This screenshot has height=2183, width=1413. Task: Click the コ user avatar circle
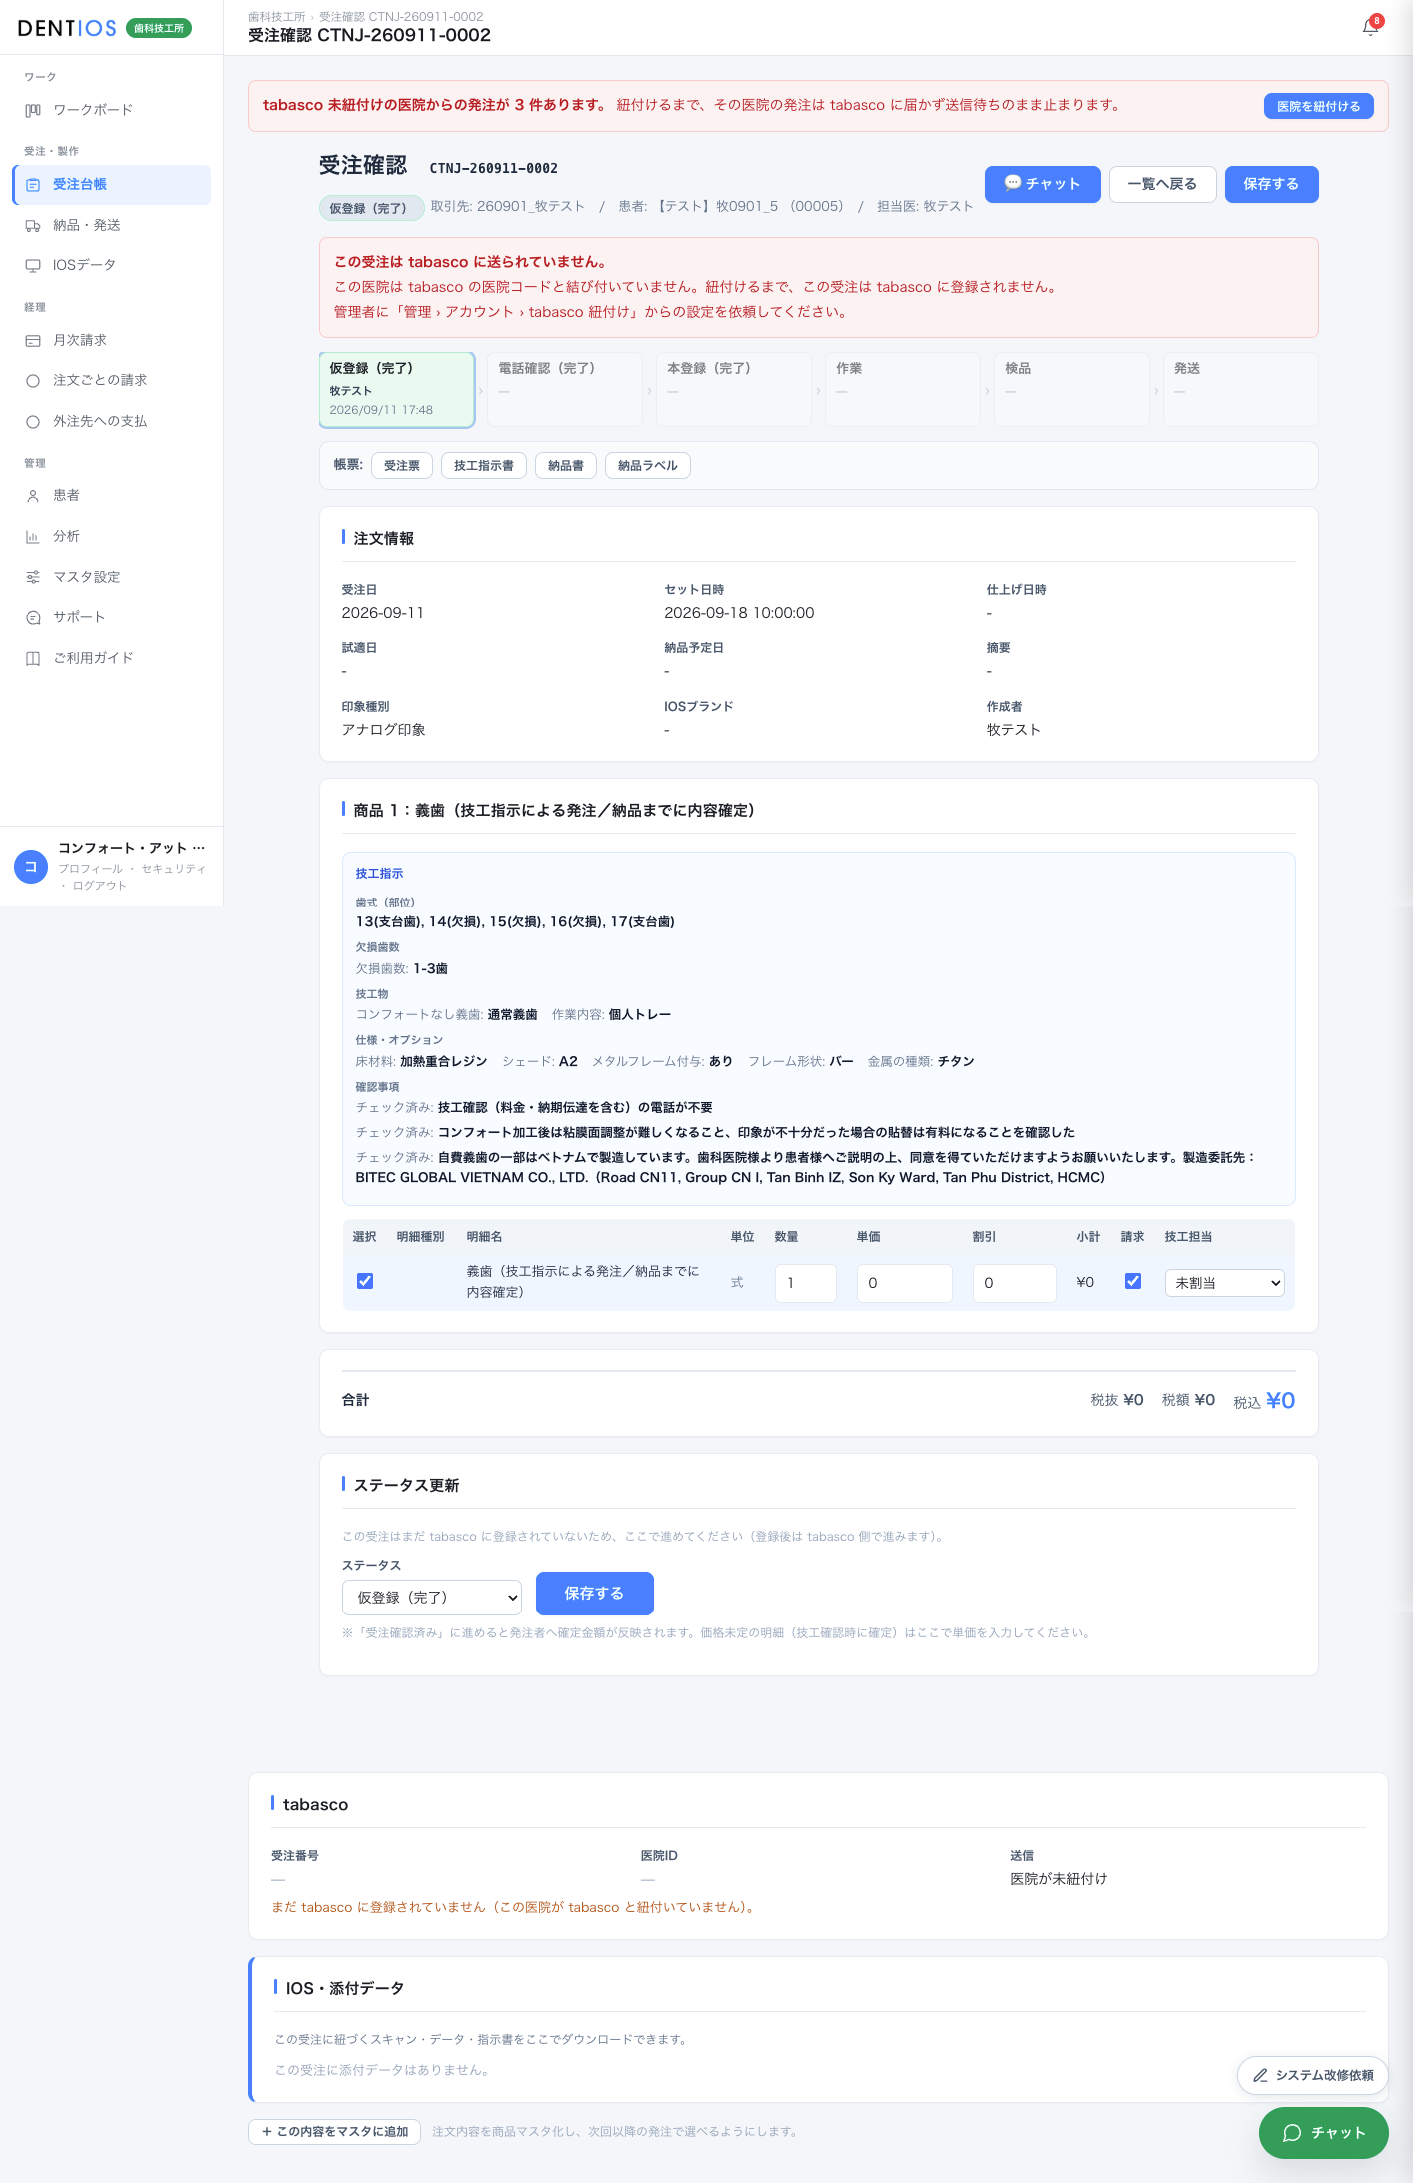pos(31,867)
